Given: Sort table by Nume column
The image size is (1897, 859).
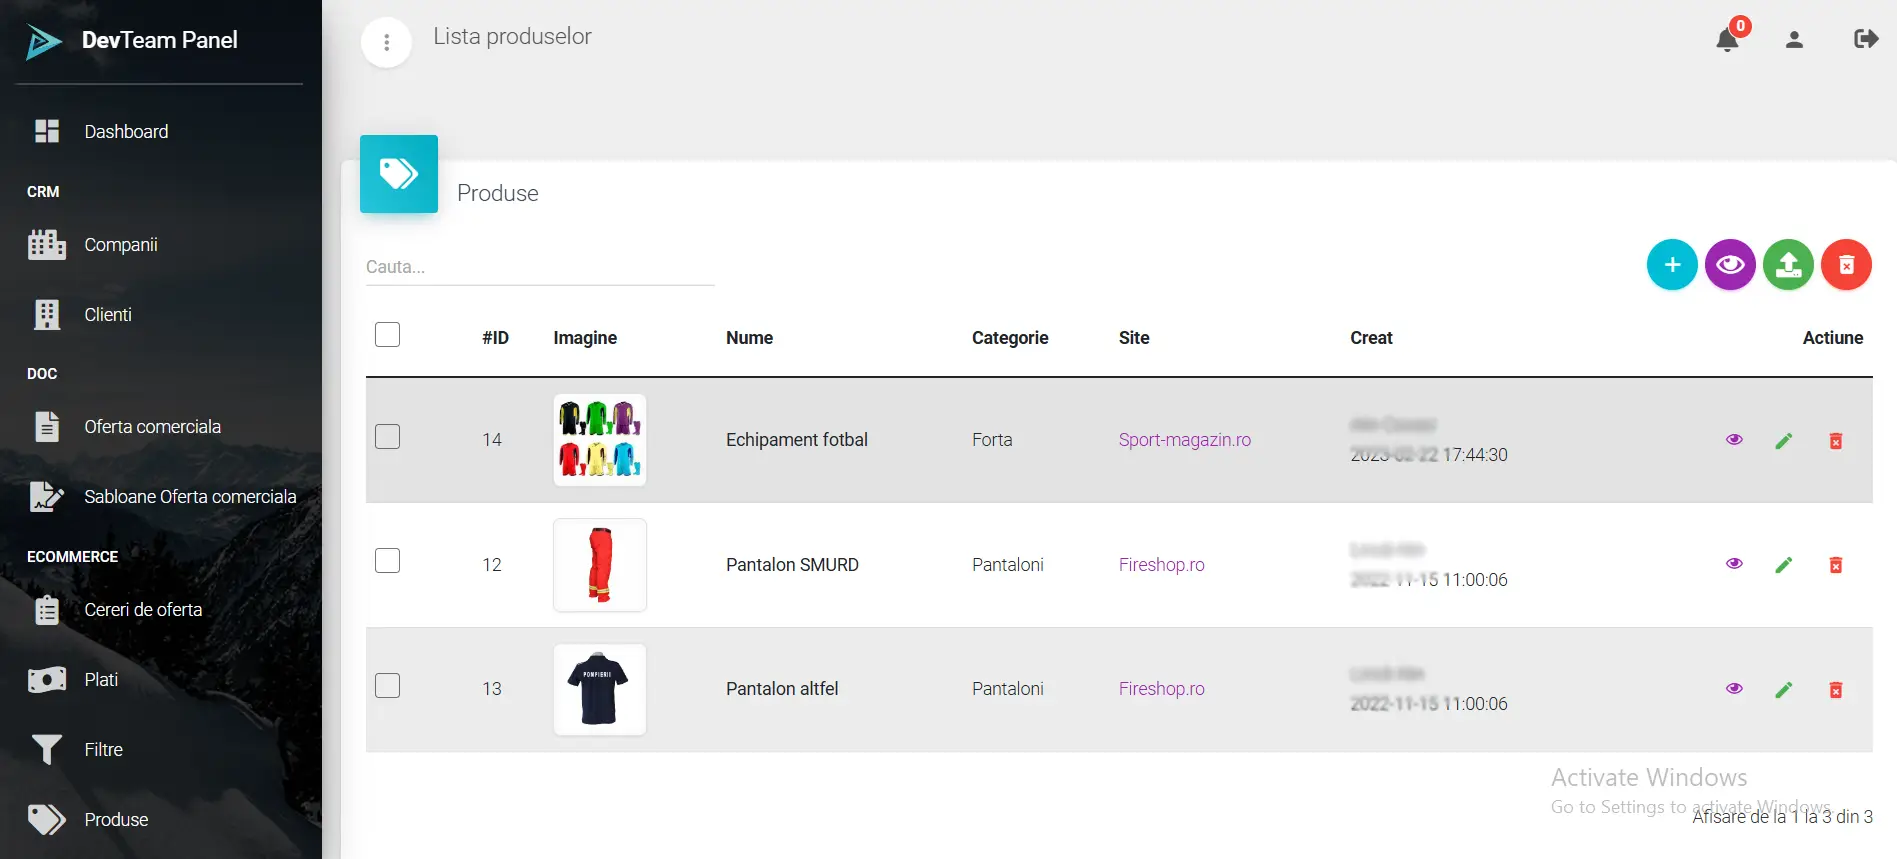Looking at the screenshot, I should click(x=749, y=338).
